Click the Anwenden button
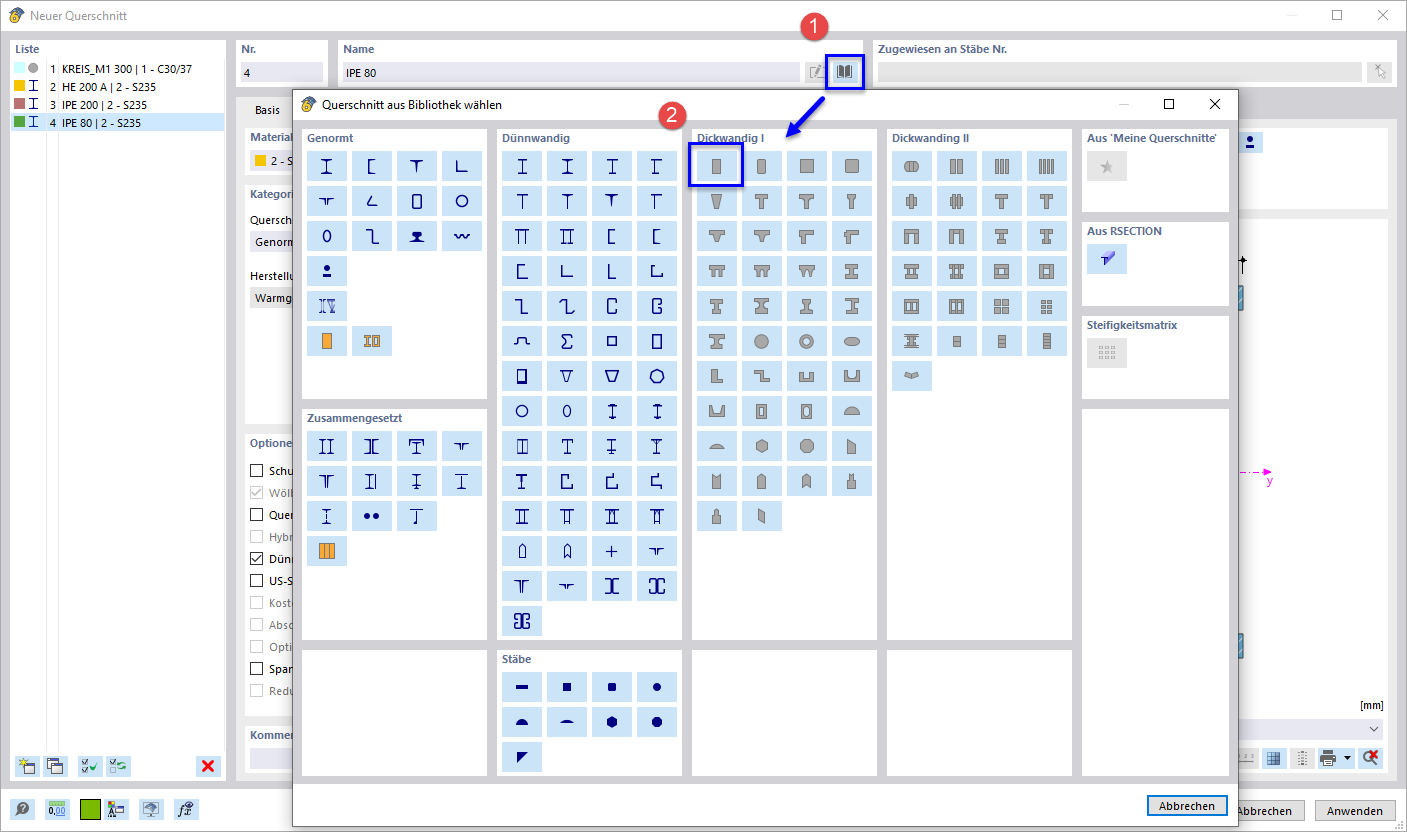1407x832 pixels. click(1355, 811)
